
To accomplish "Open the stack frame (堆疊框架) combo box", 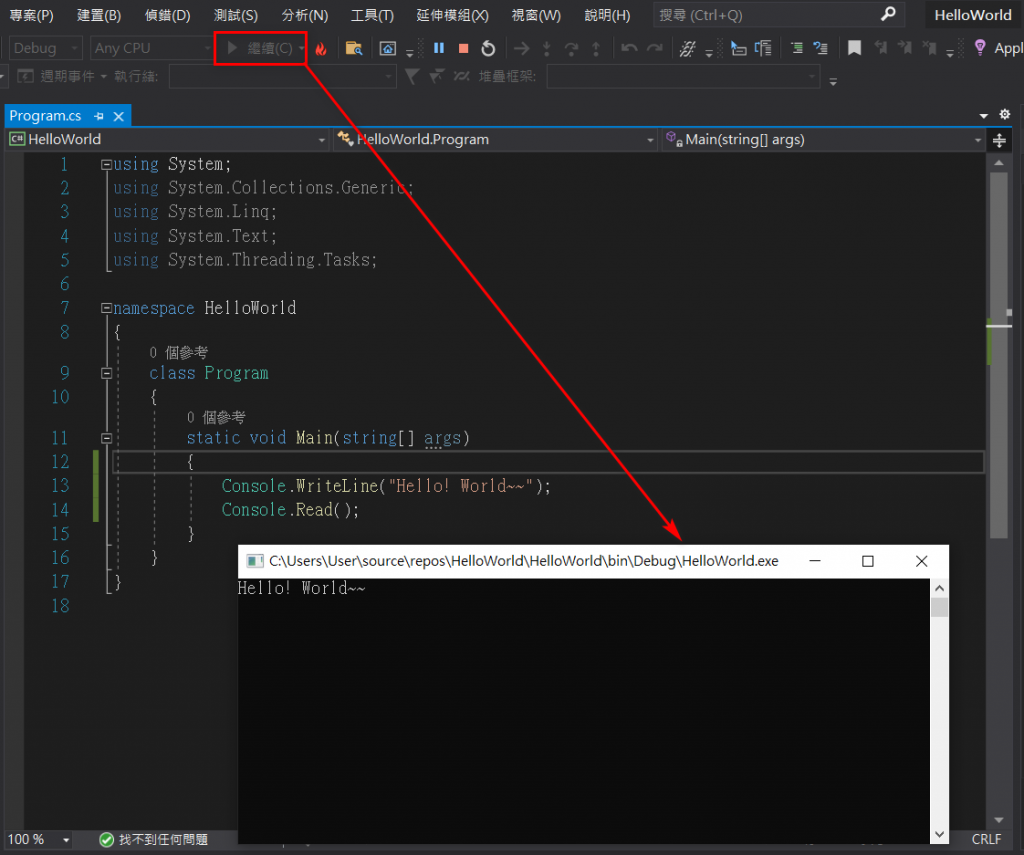I will [683, 77].
